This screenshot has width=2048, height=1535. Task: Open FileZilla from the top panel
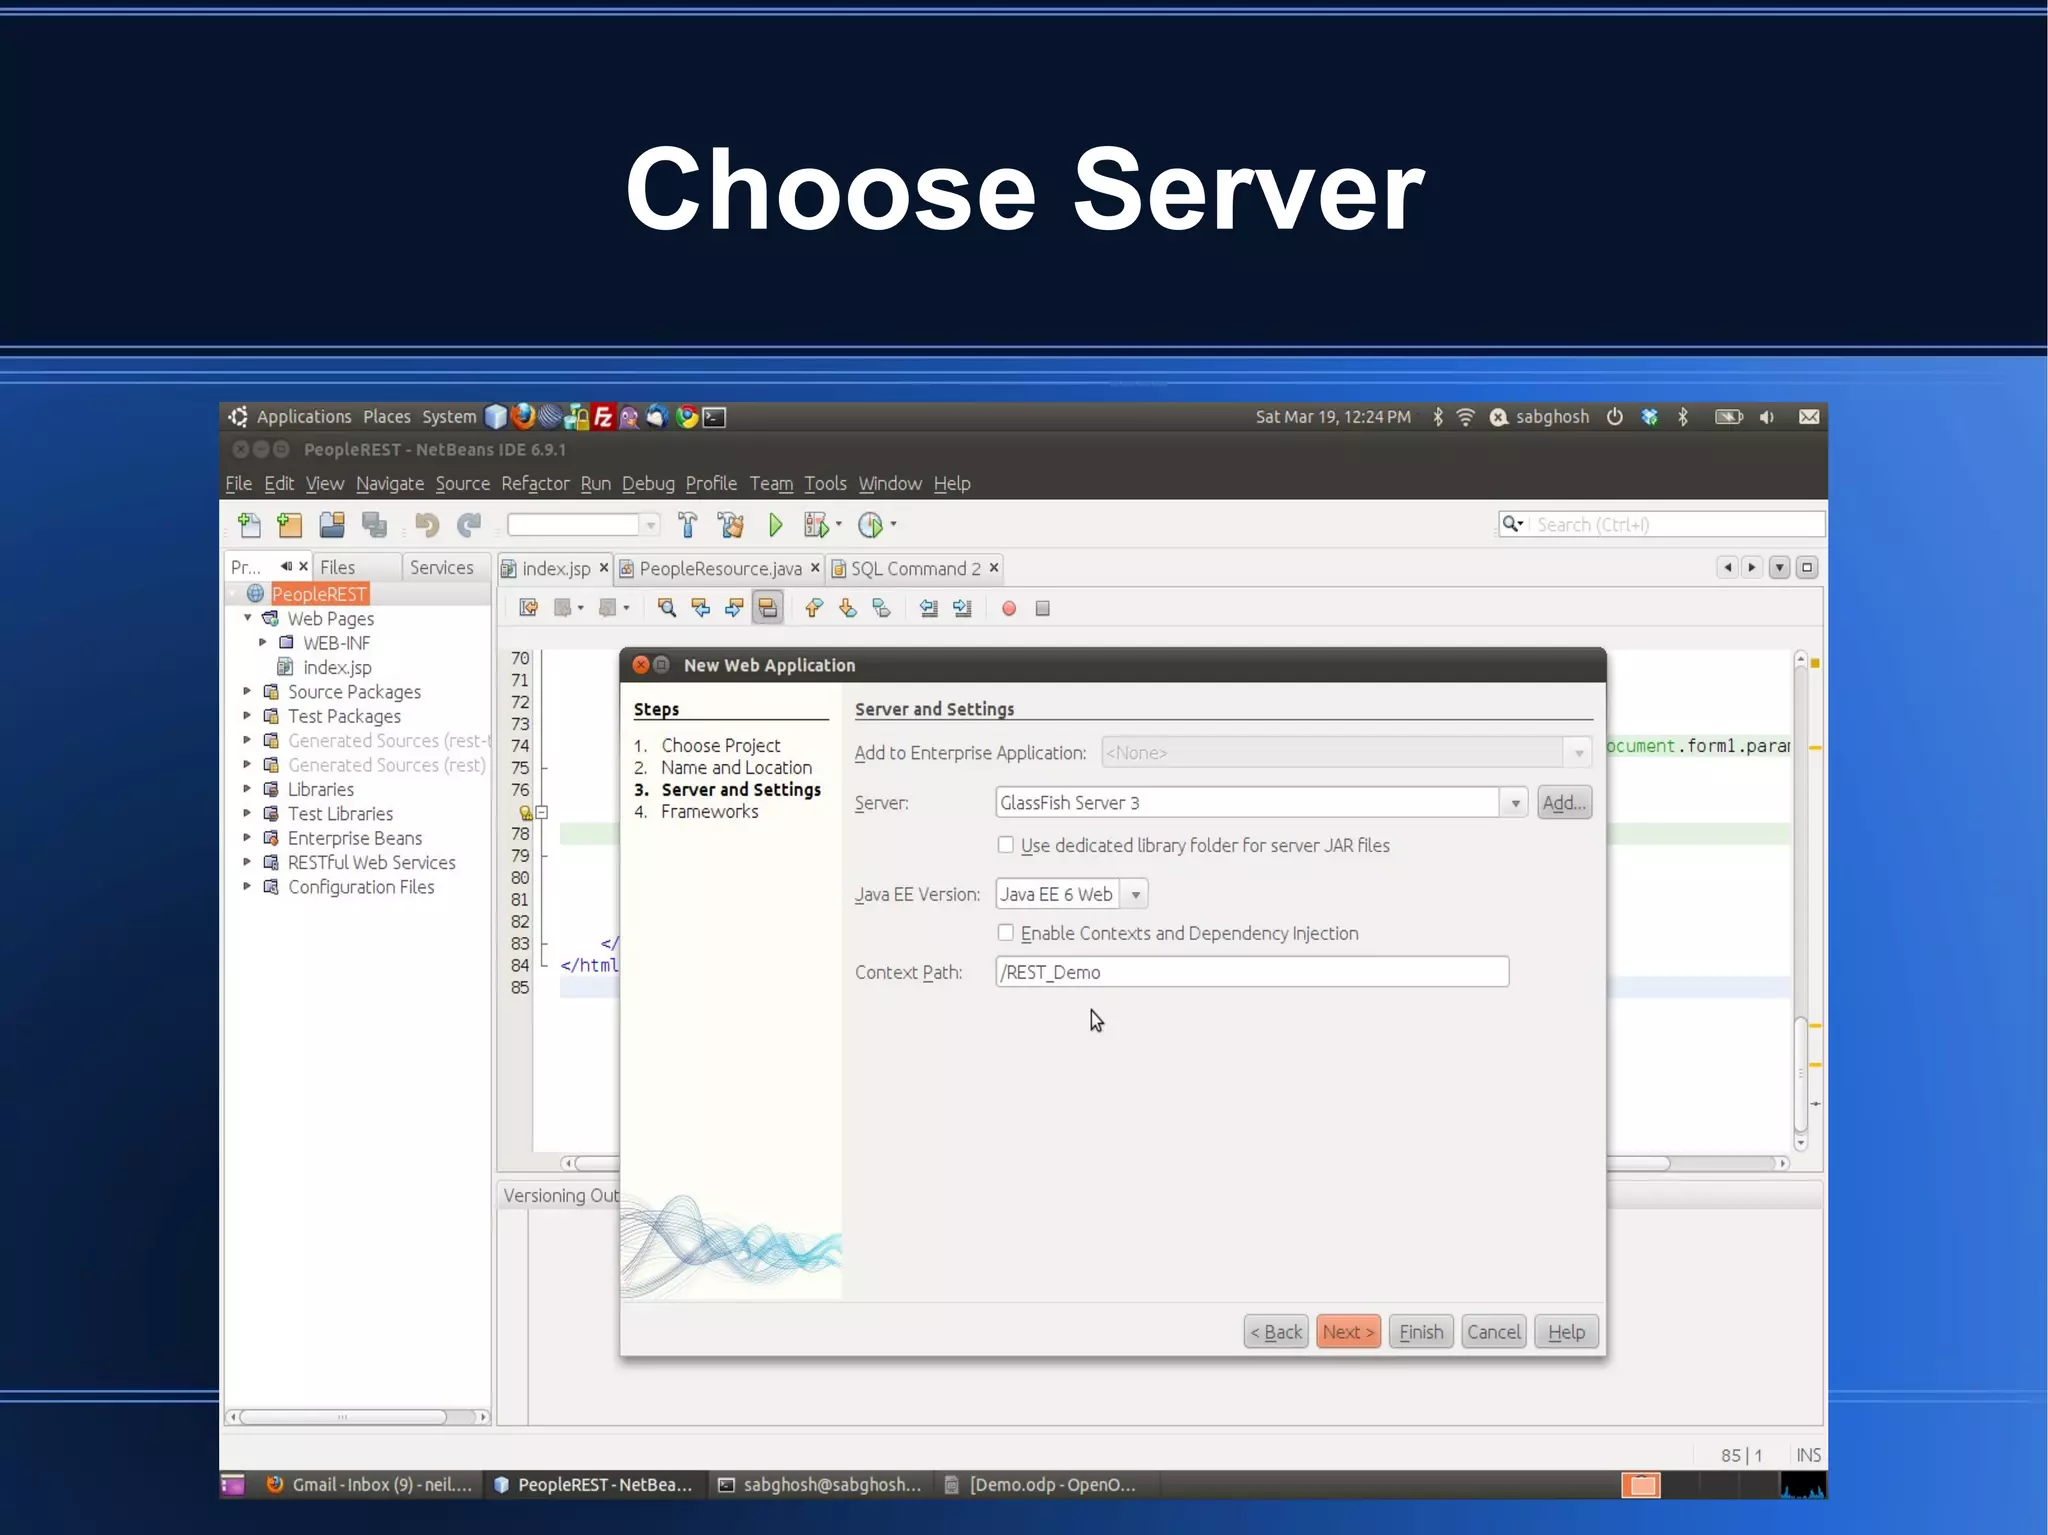point(603,416)
